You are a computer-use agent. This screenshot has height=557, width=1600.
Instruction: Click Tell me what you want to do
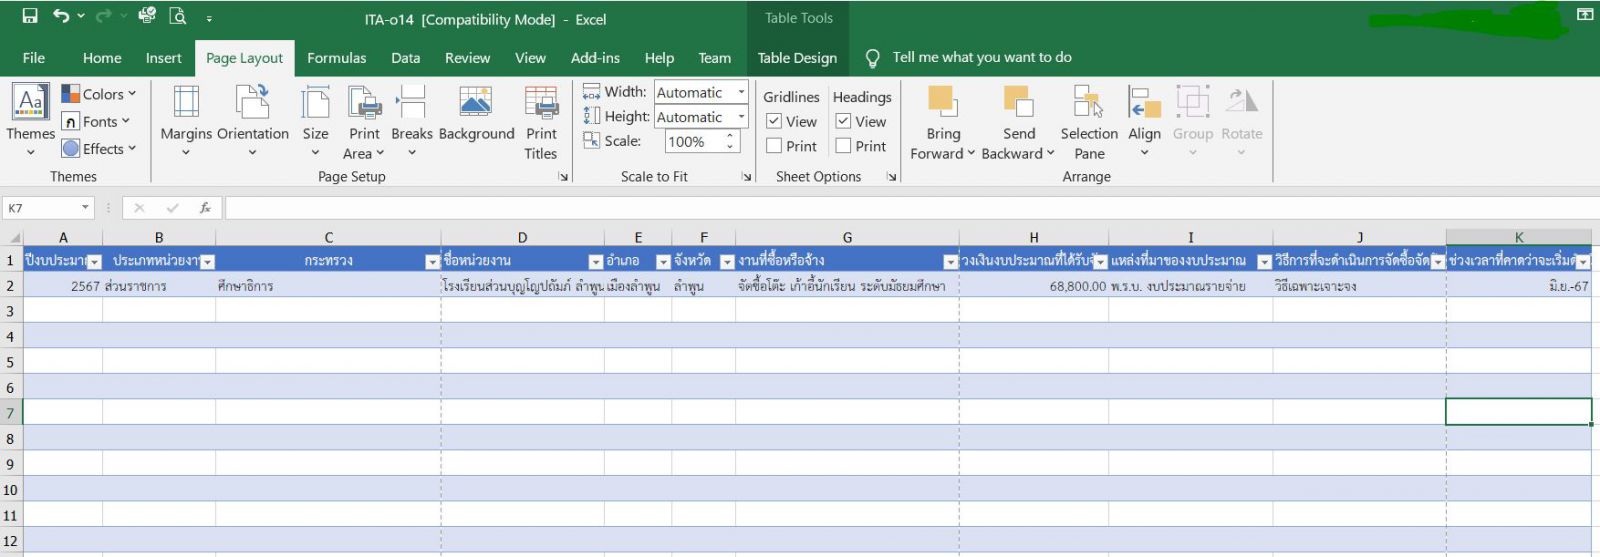981,58
